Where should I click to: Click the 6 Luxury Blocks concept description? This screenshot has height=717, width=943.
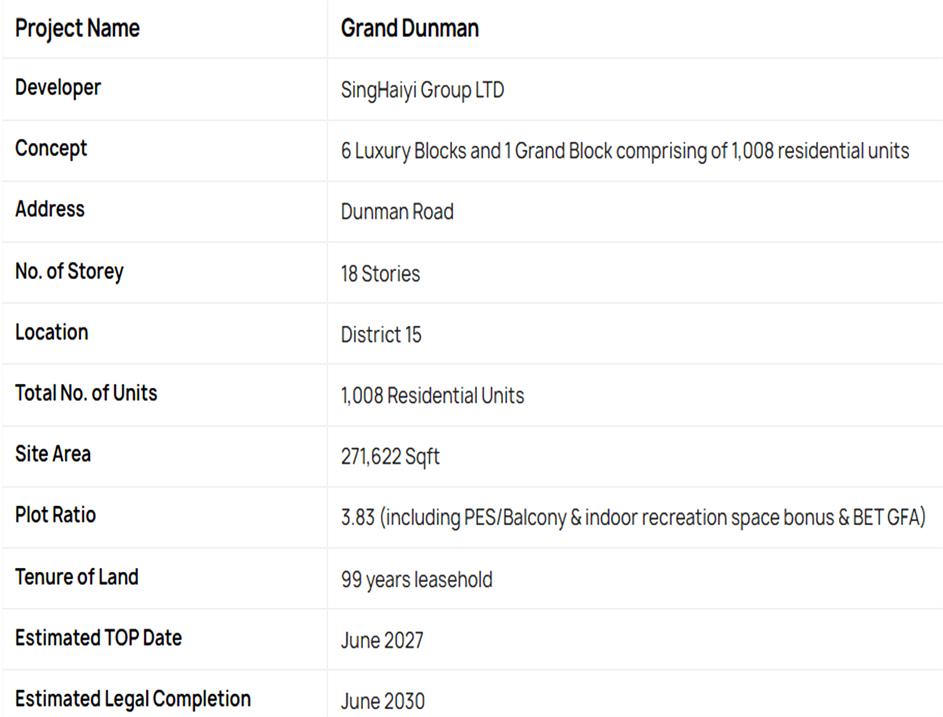[x=625, y=151]
